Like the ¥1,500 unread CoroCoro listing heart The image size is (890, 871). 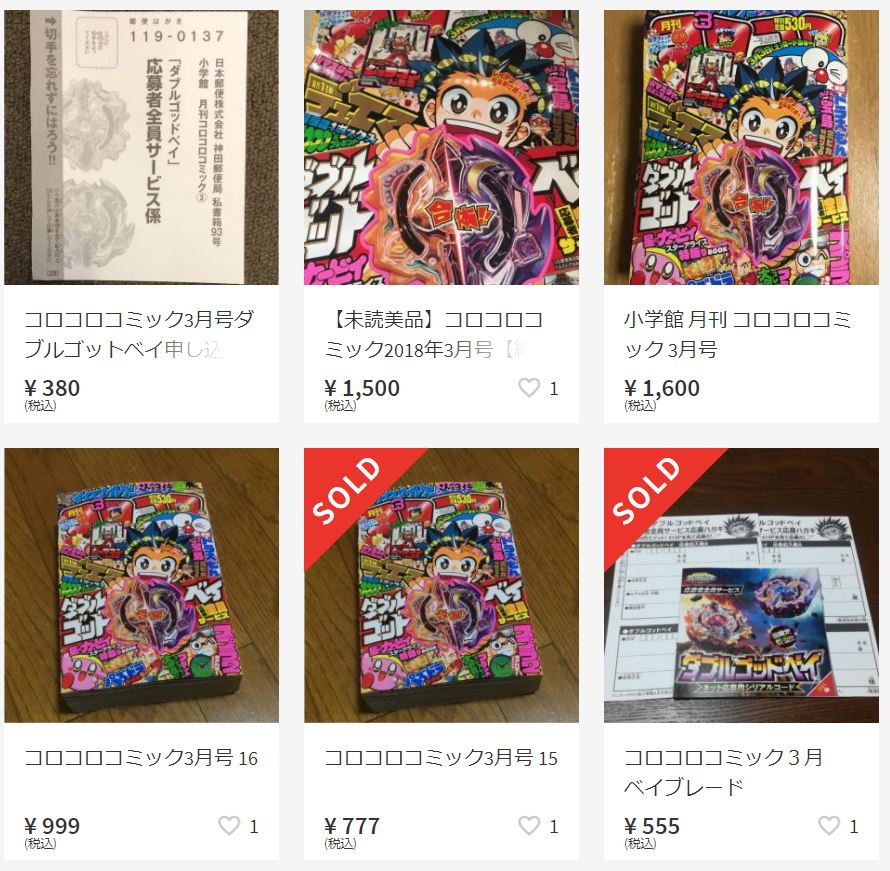pos(529,388)
